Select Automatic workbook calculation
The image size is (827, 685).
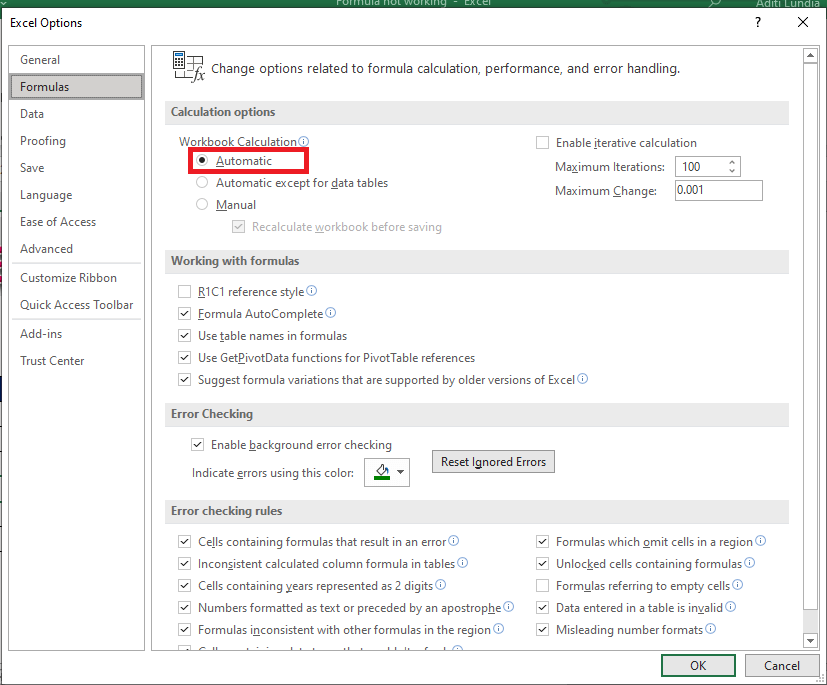pos(202,160)
